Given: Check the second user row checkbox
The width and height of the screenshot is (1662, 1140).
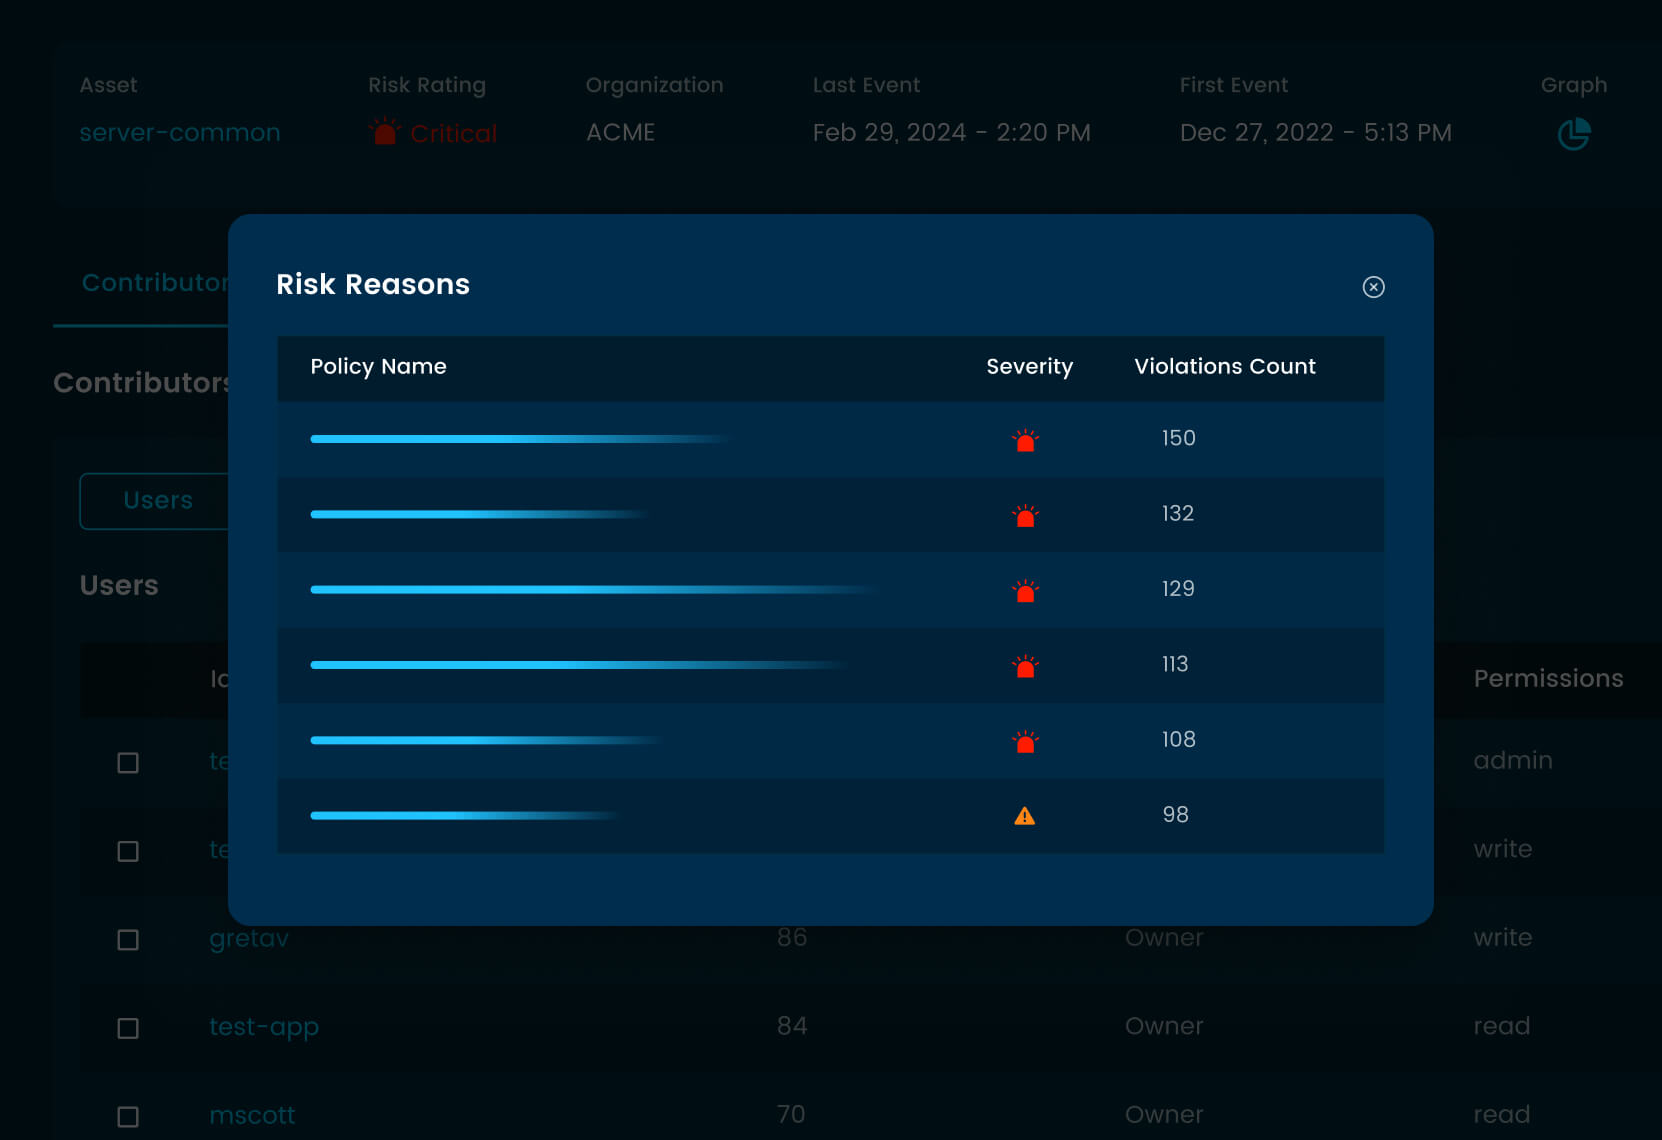Looking at the screenshot, I should coord(127,852).
